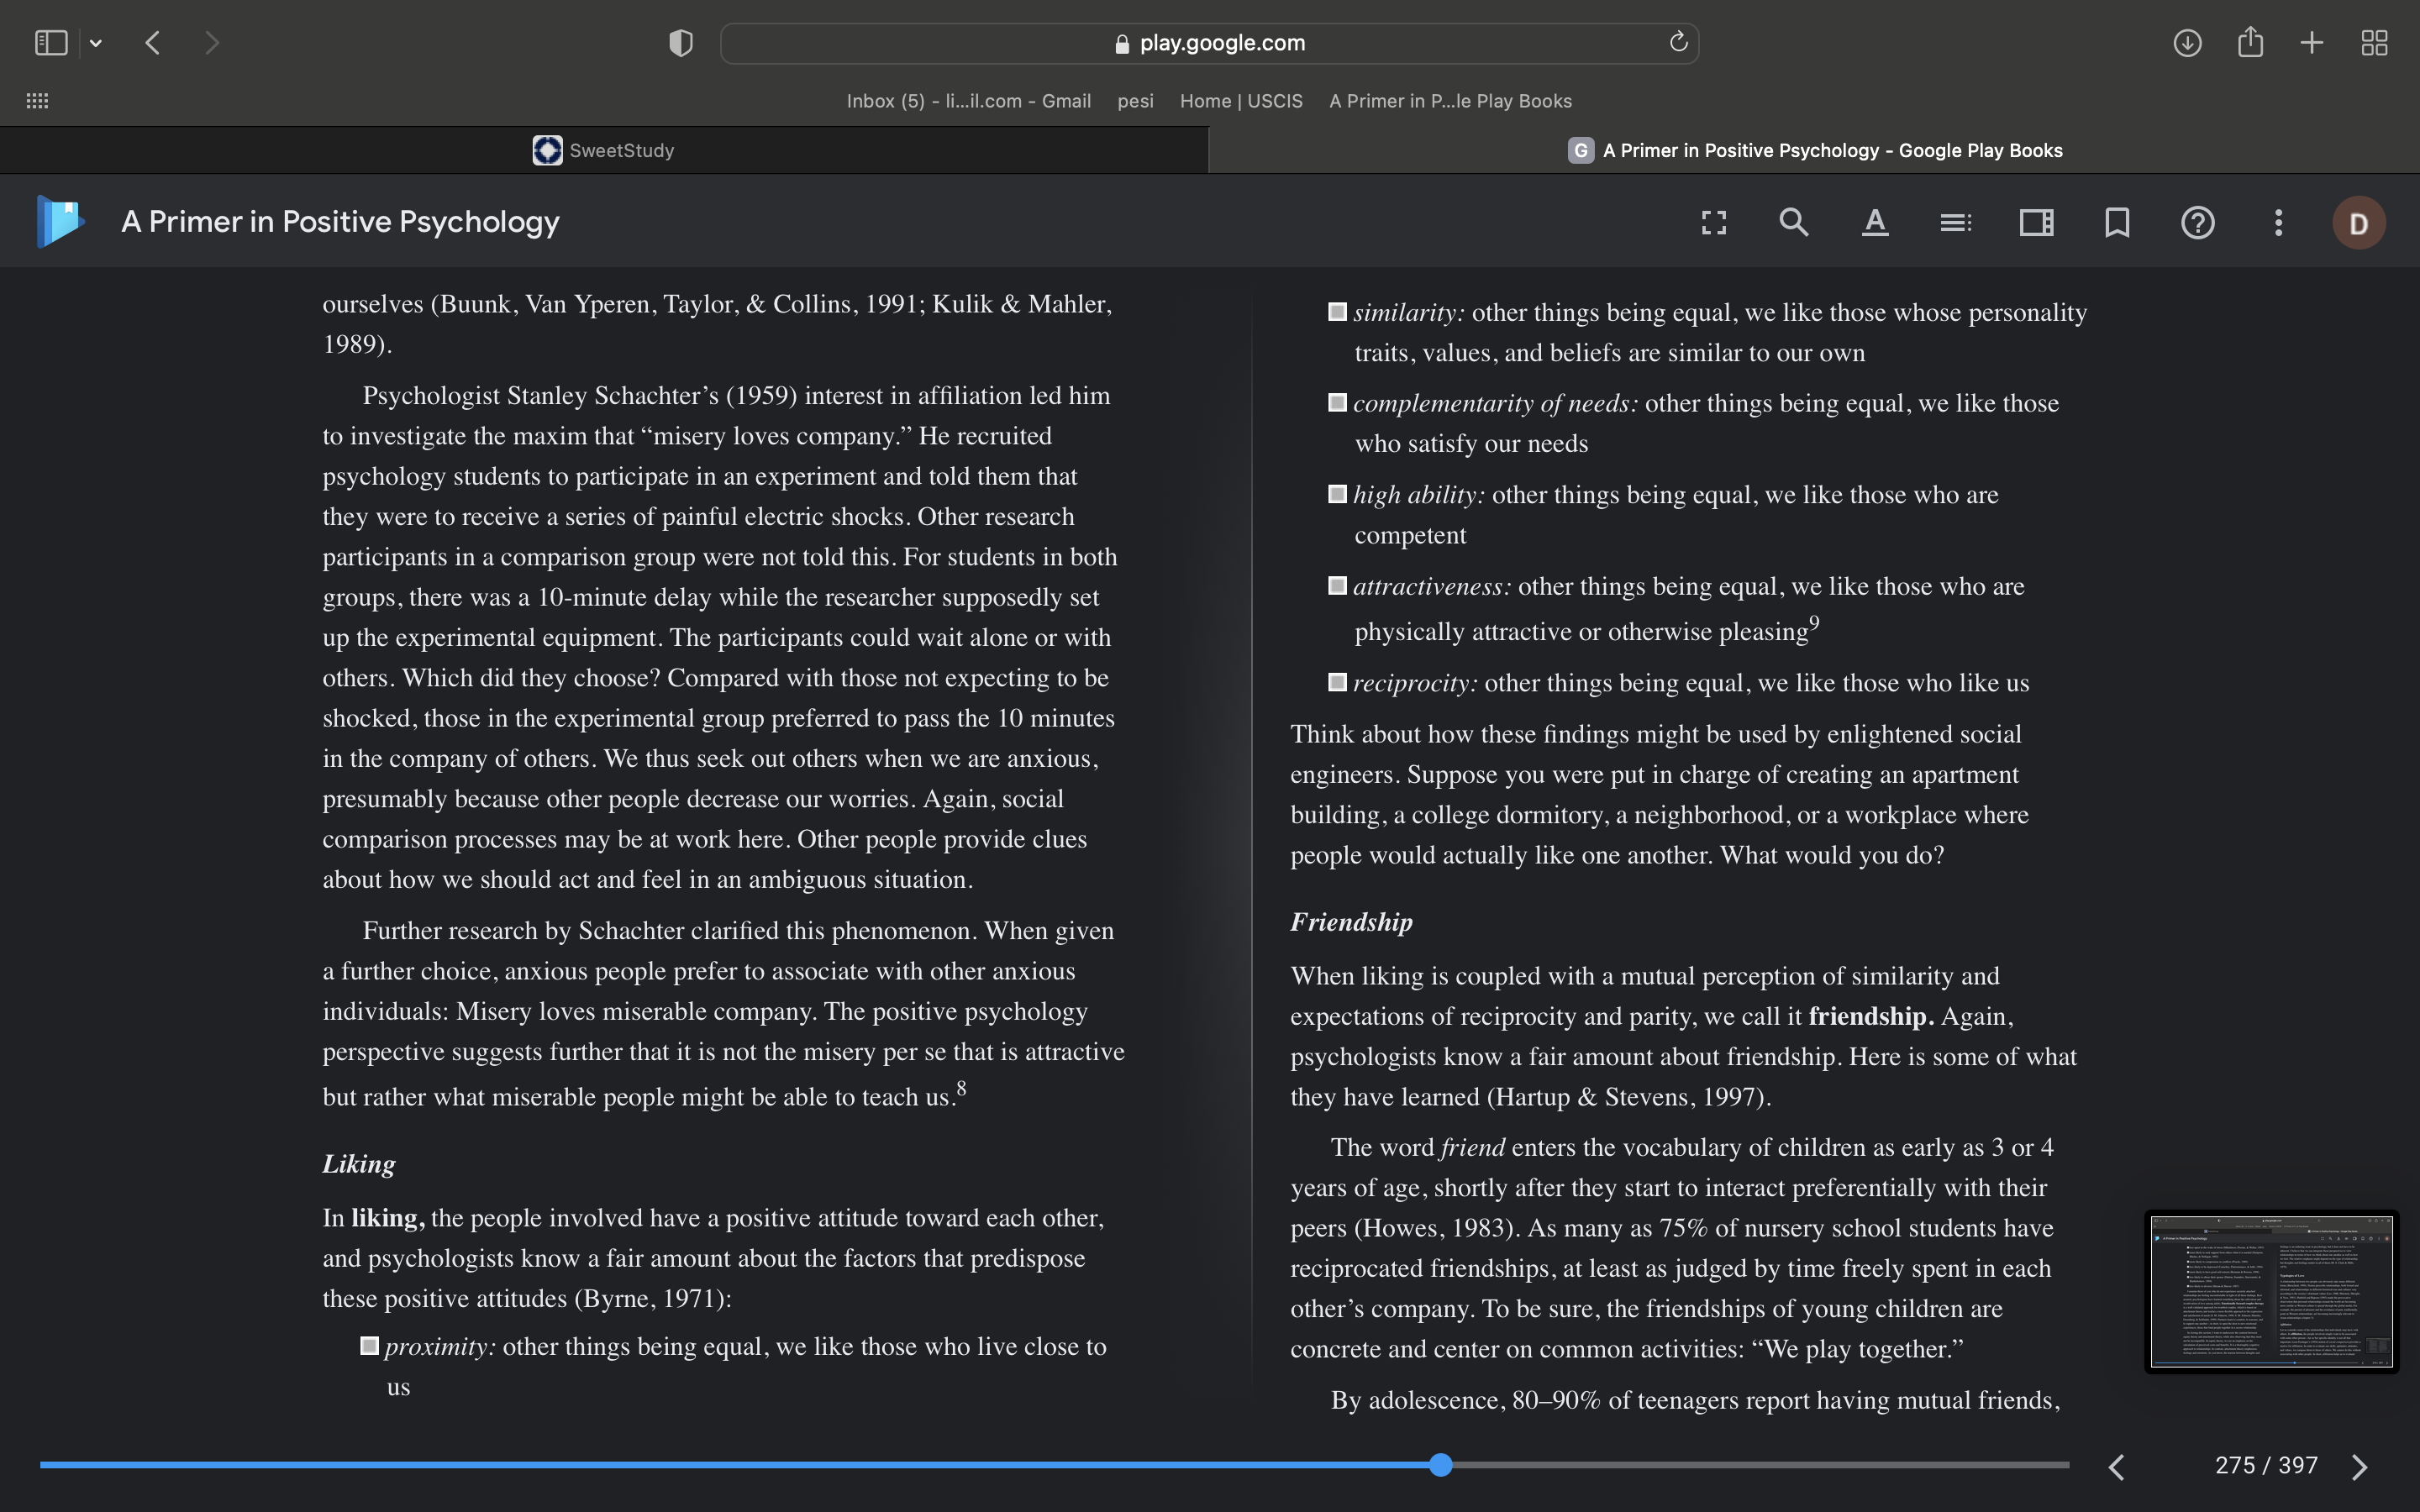Image resolution: width=2420 pixels, height=1512 pixels.
Task: Expand the sidebar tab group dropdown arrow
Action: tap(96, 43)
